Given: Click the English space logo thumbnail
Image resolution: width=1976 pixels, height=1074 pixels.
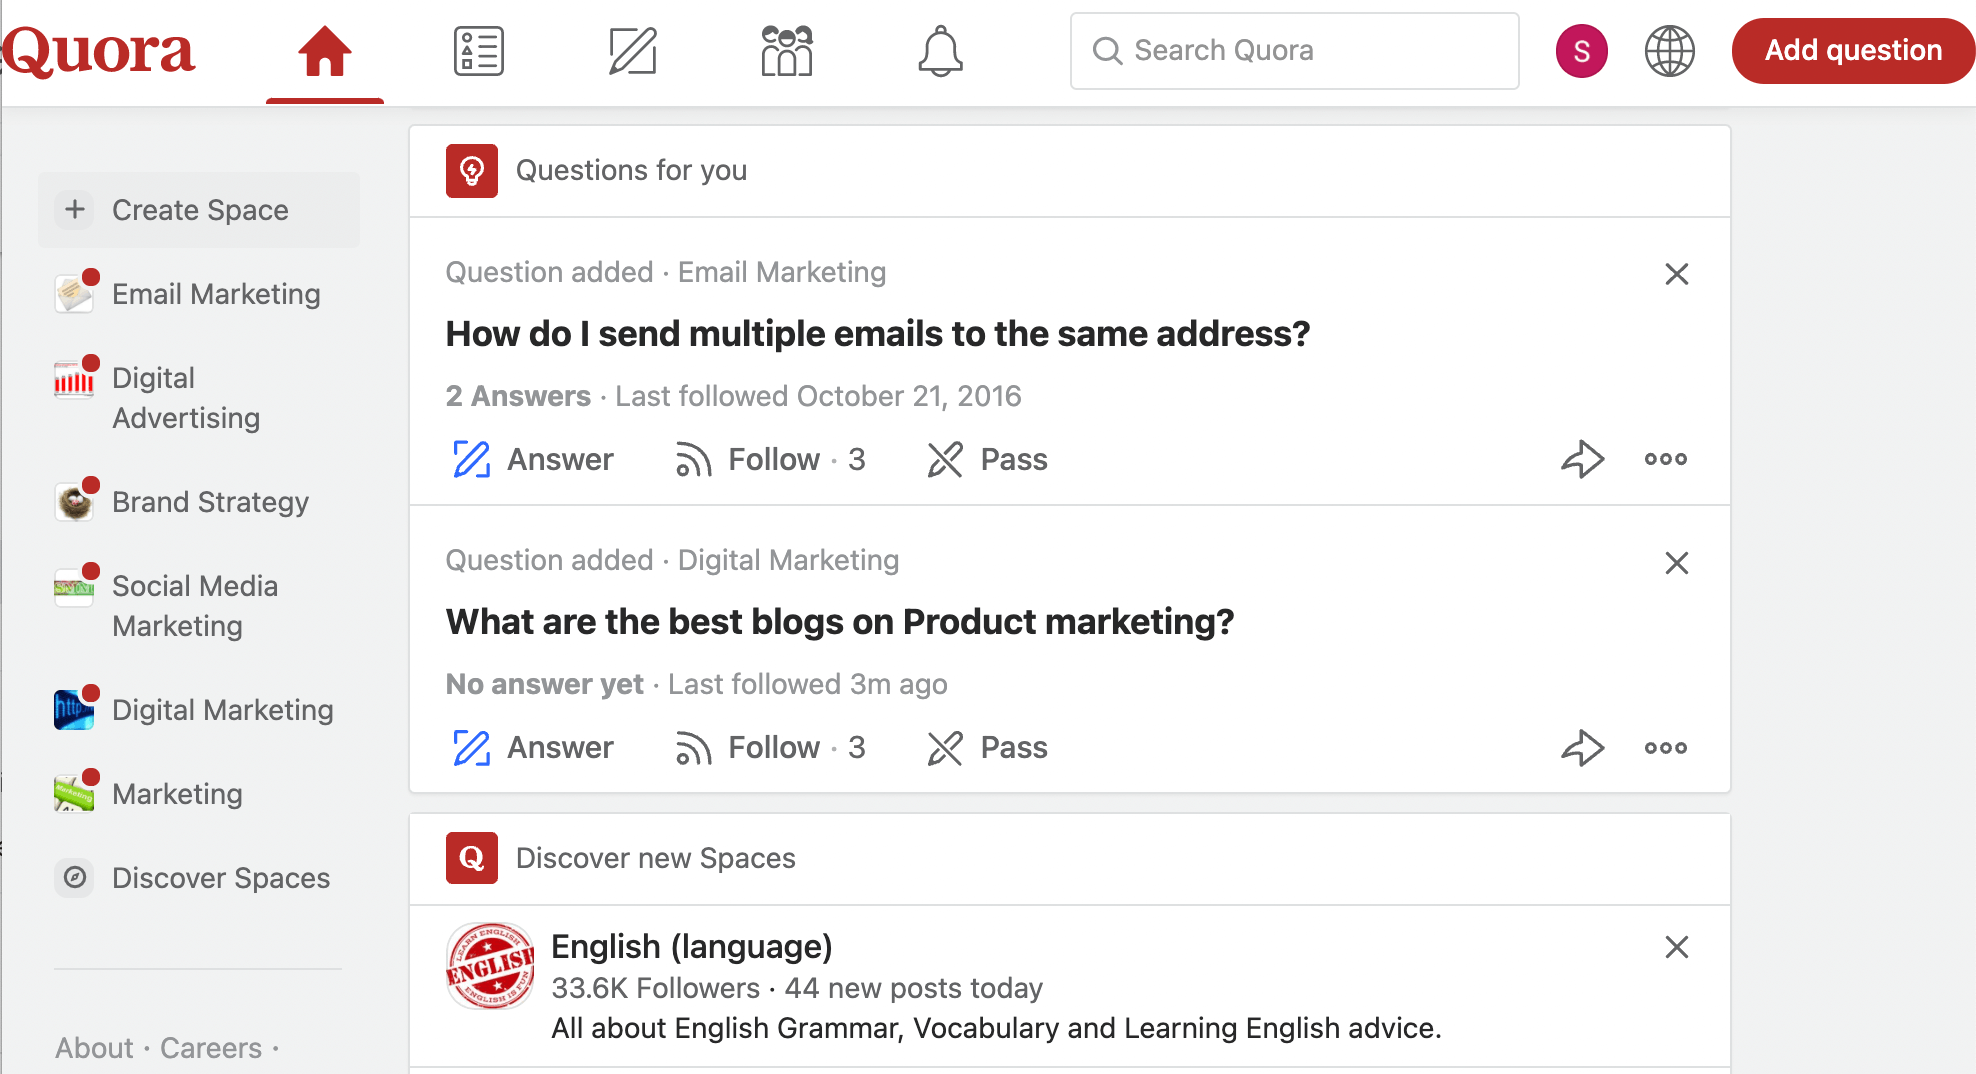Looking at the screenshot, I should click(490, 966).
